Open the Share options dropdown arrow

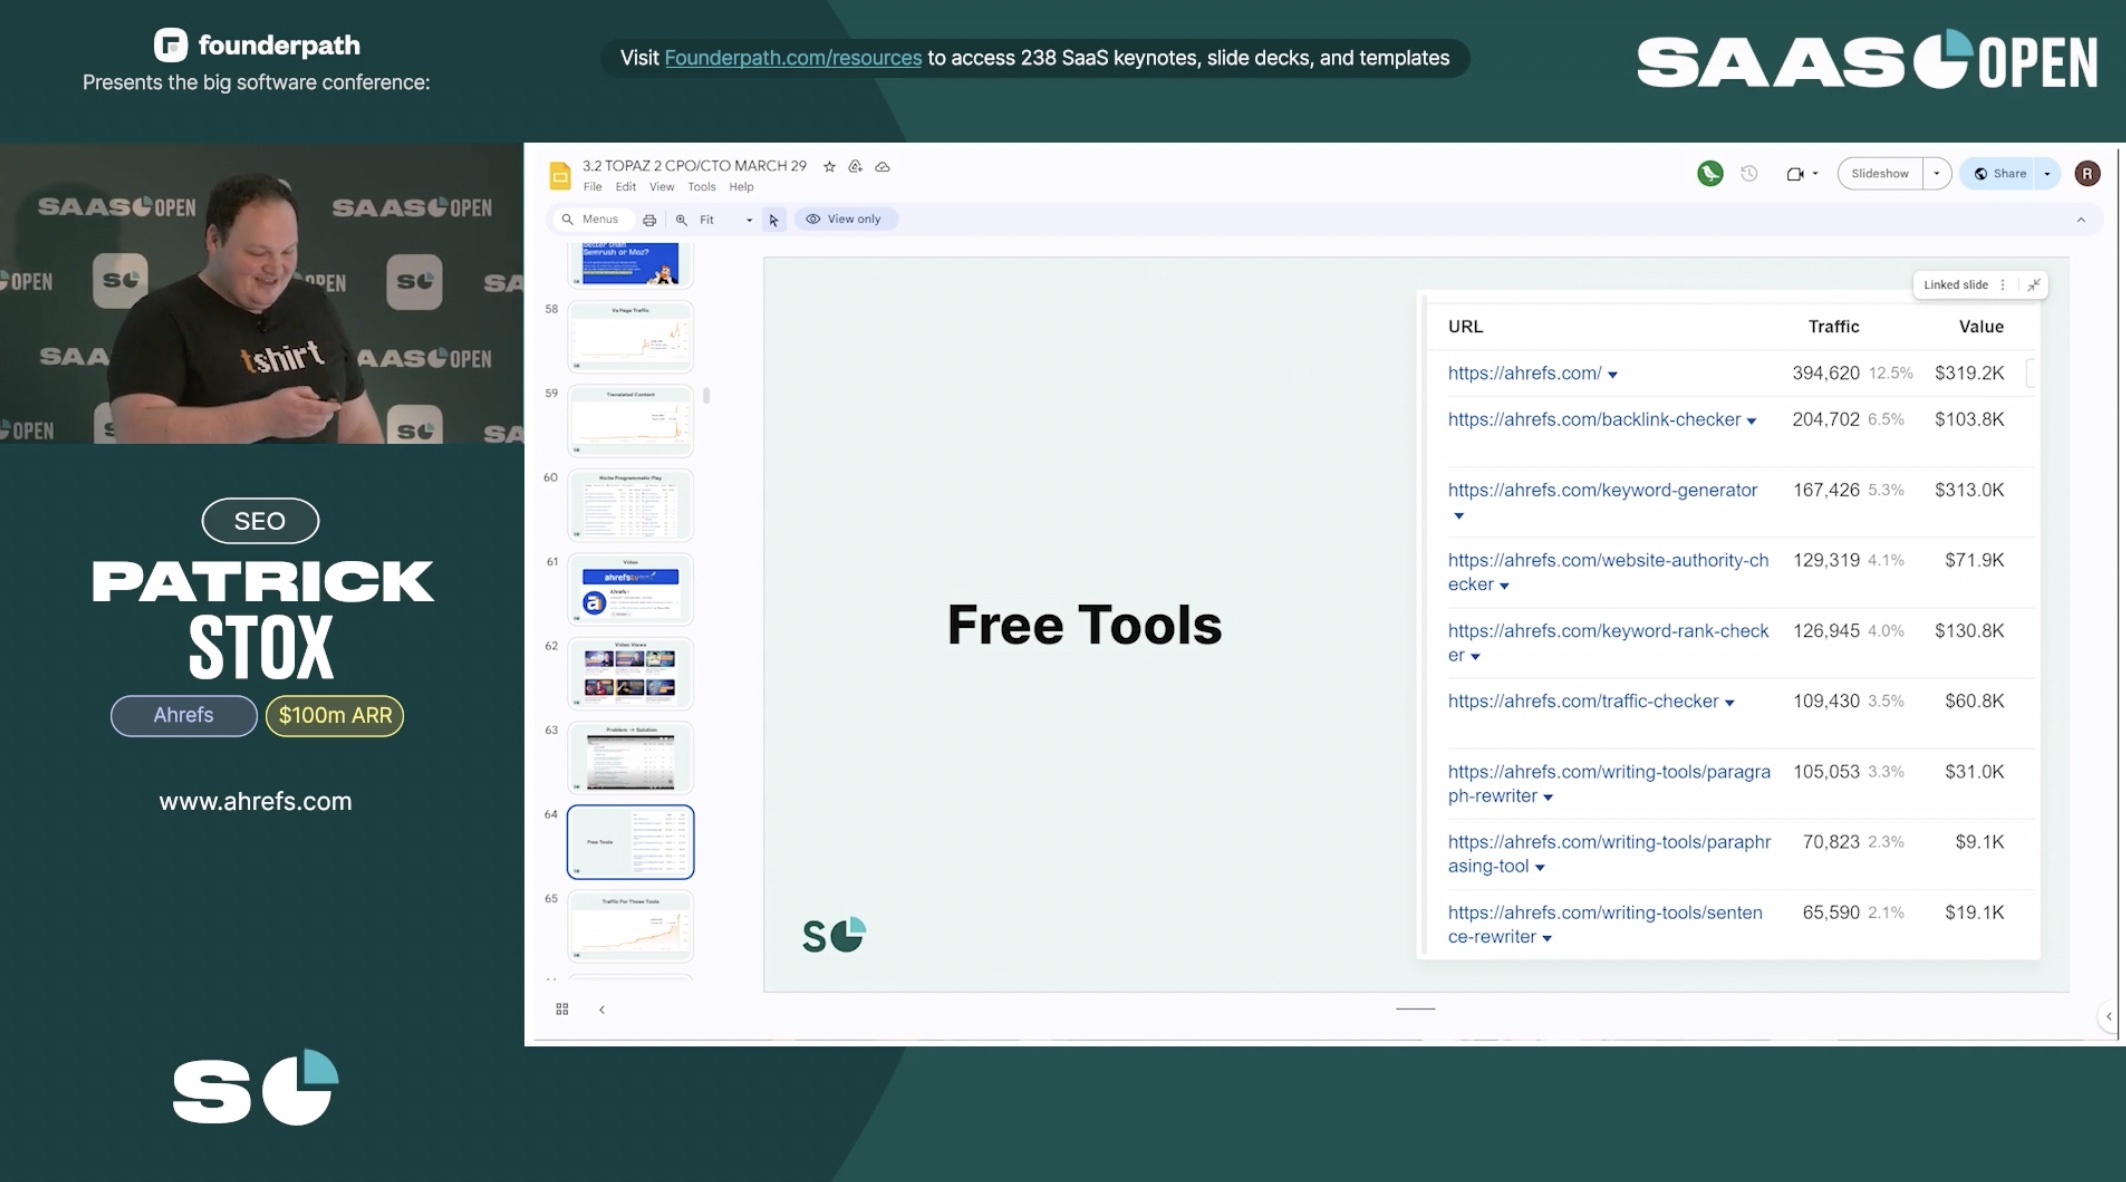coord(2047,174)
